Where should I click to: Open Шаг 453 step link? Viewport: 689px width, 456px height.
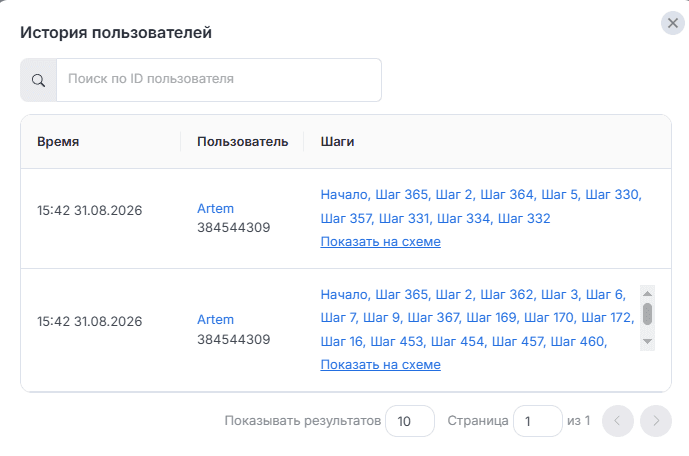pos(397,341)
